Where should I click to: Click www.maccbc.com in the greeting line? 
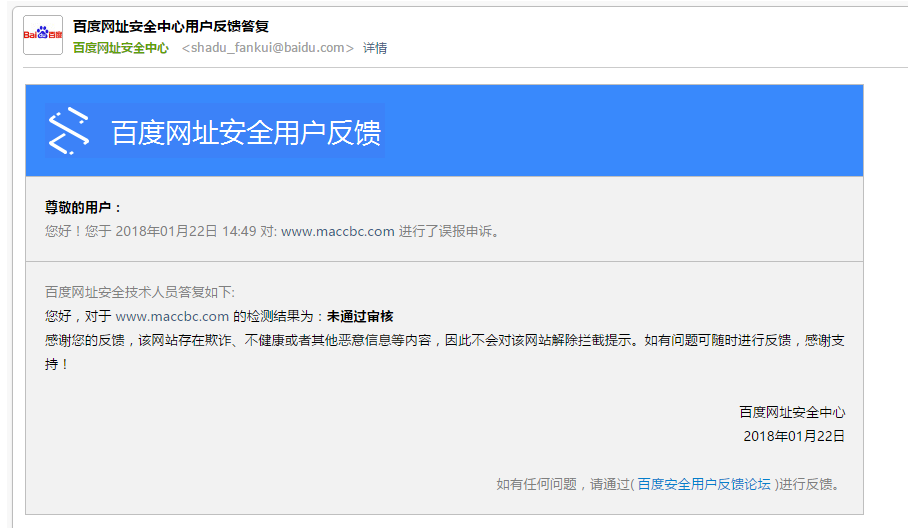[338, 232]
